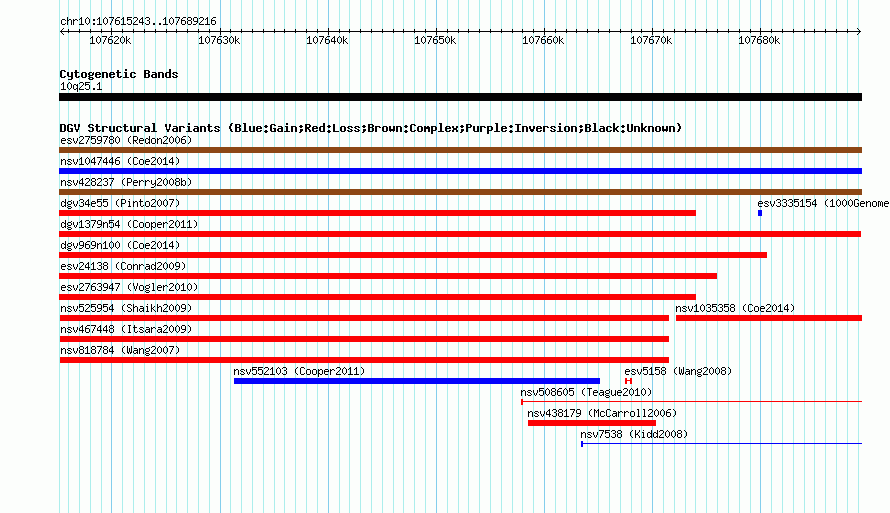
Task: Click the 107630k ruler tick
Action: [219, 40]
